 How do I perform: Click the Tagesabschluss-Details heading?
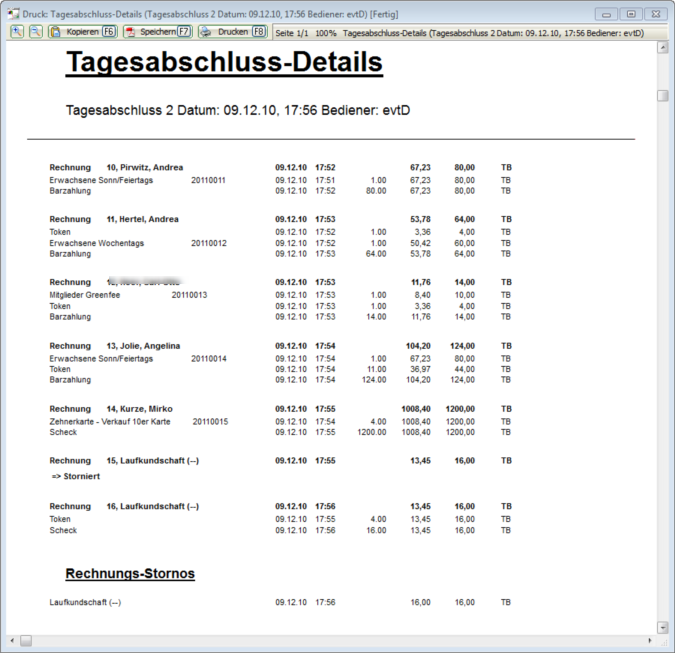click(x=224, y=63)
